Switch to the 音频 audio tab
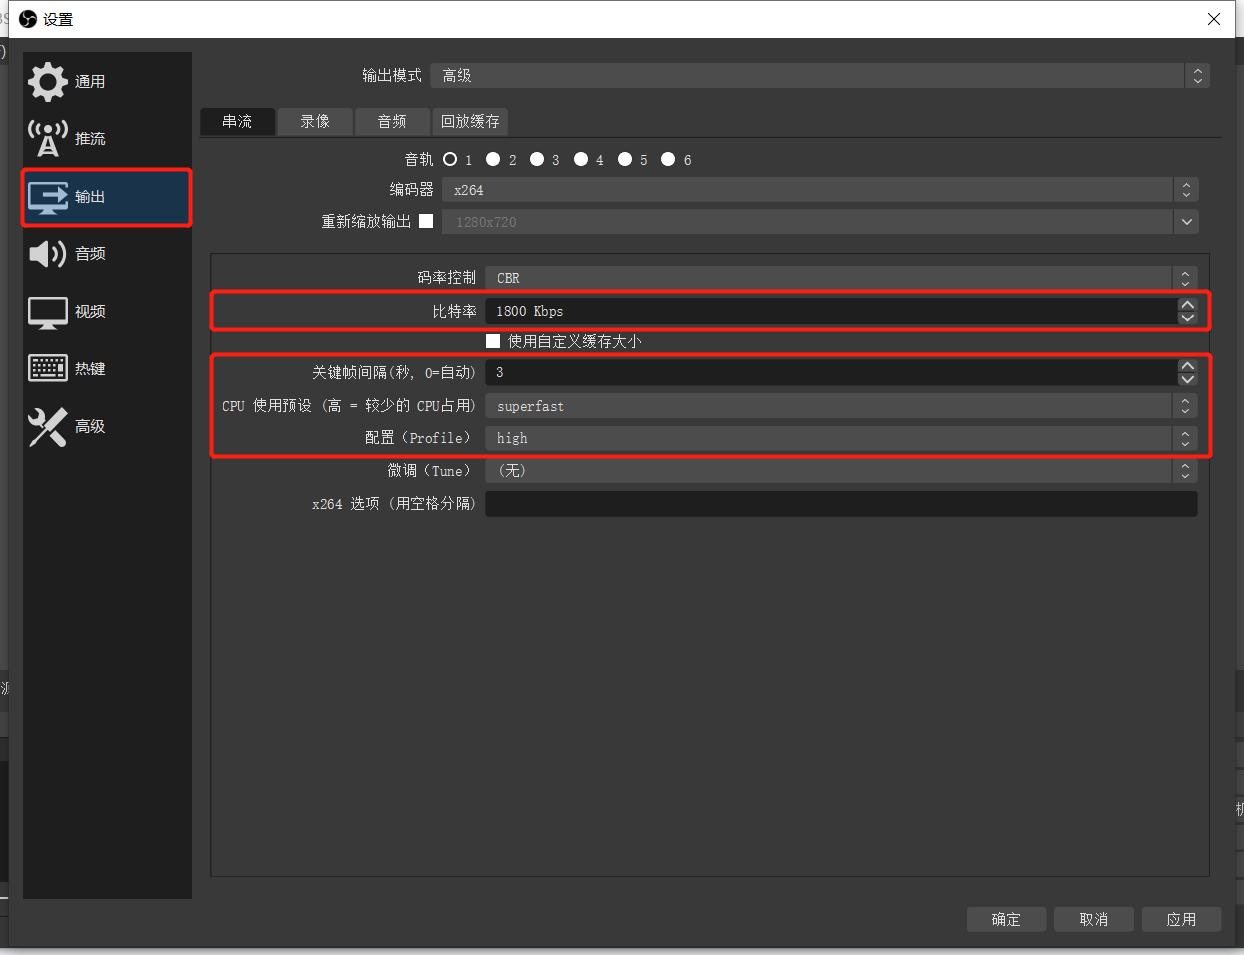1244x955 pixels. (x=392, y=121)
